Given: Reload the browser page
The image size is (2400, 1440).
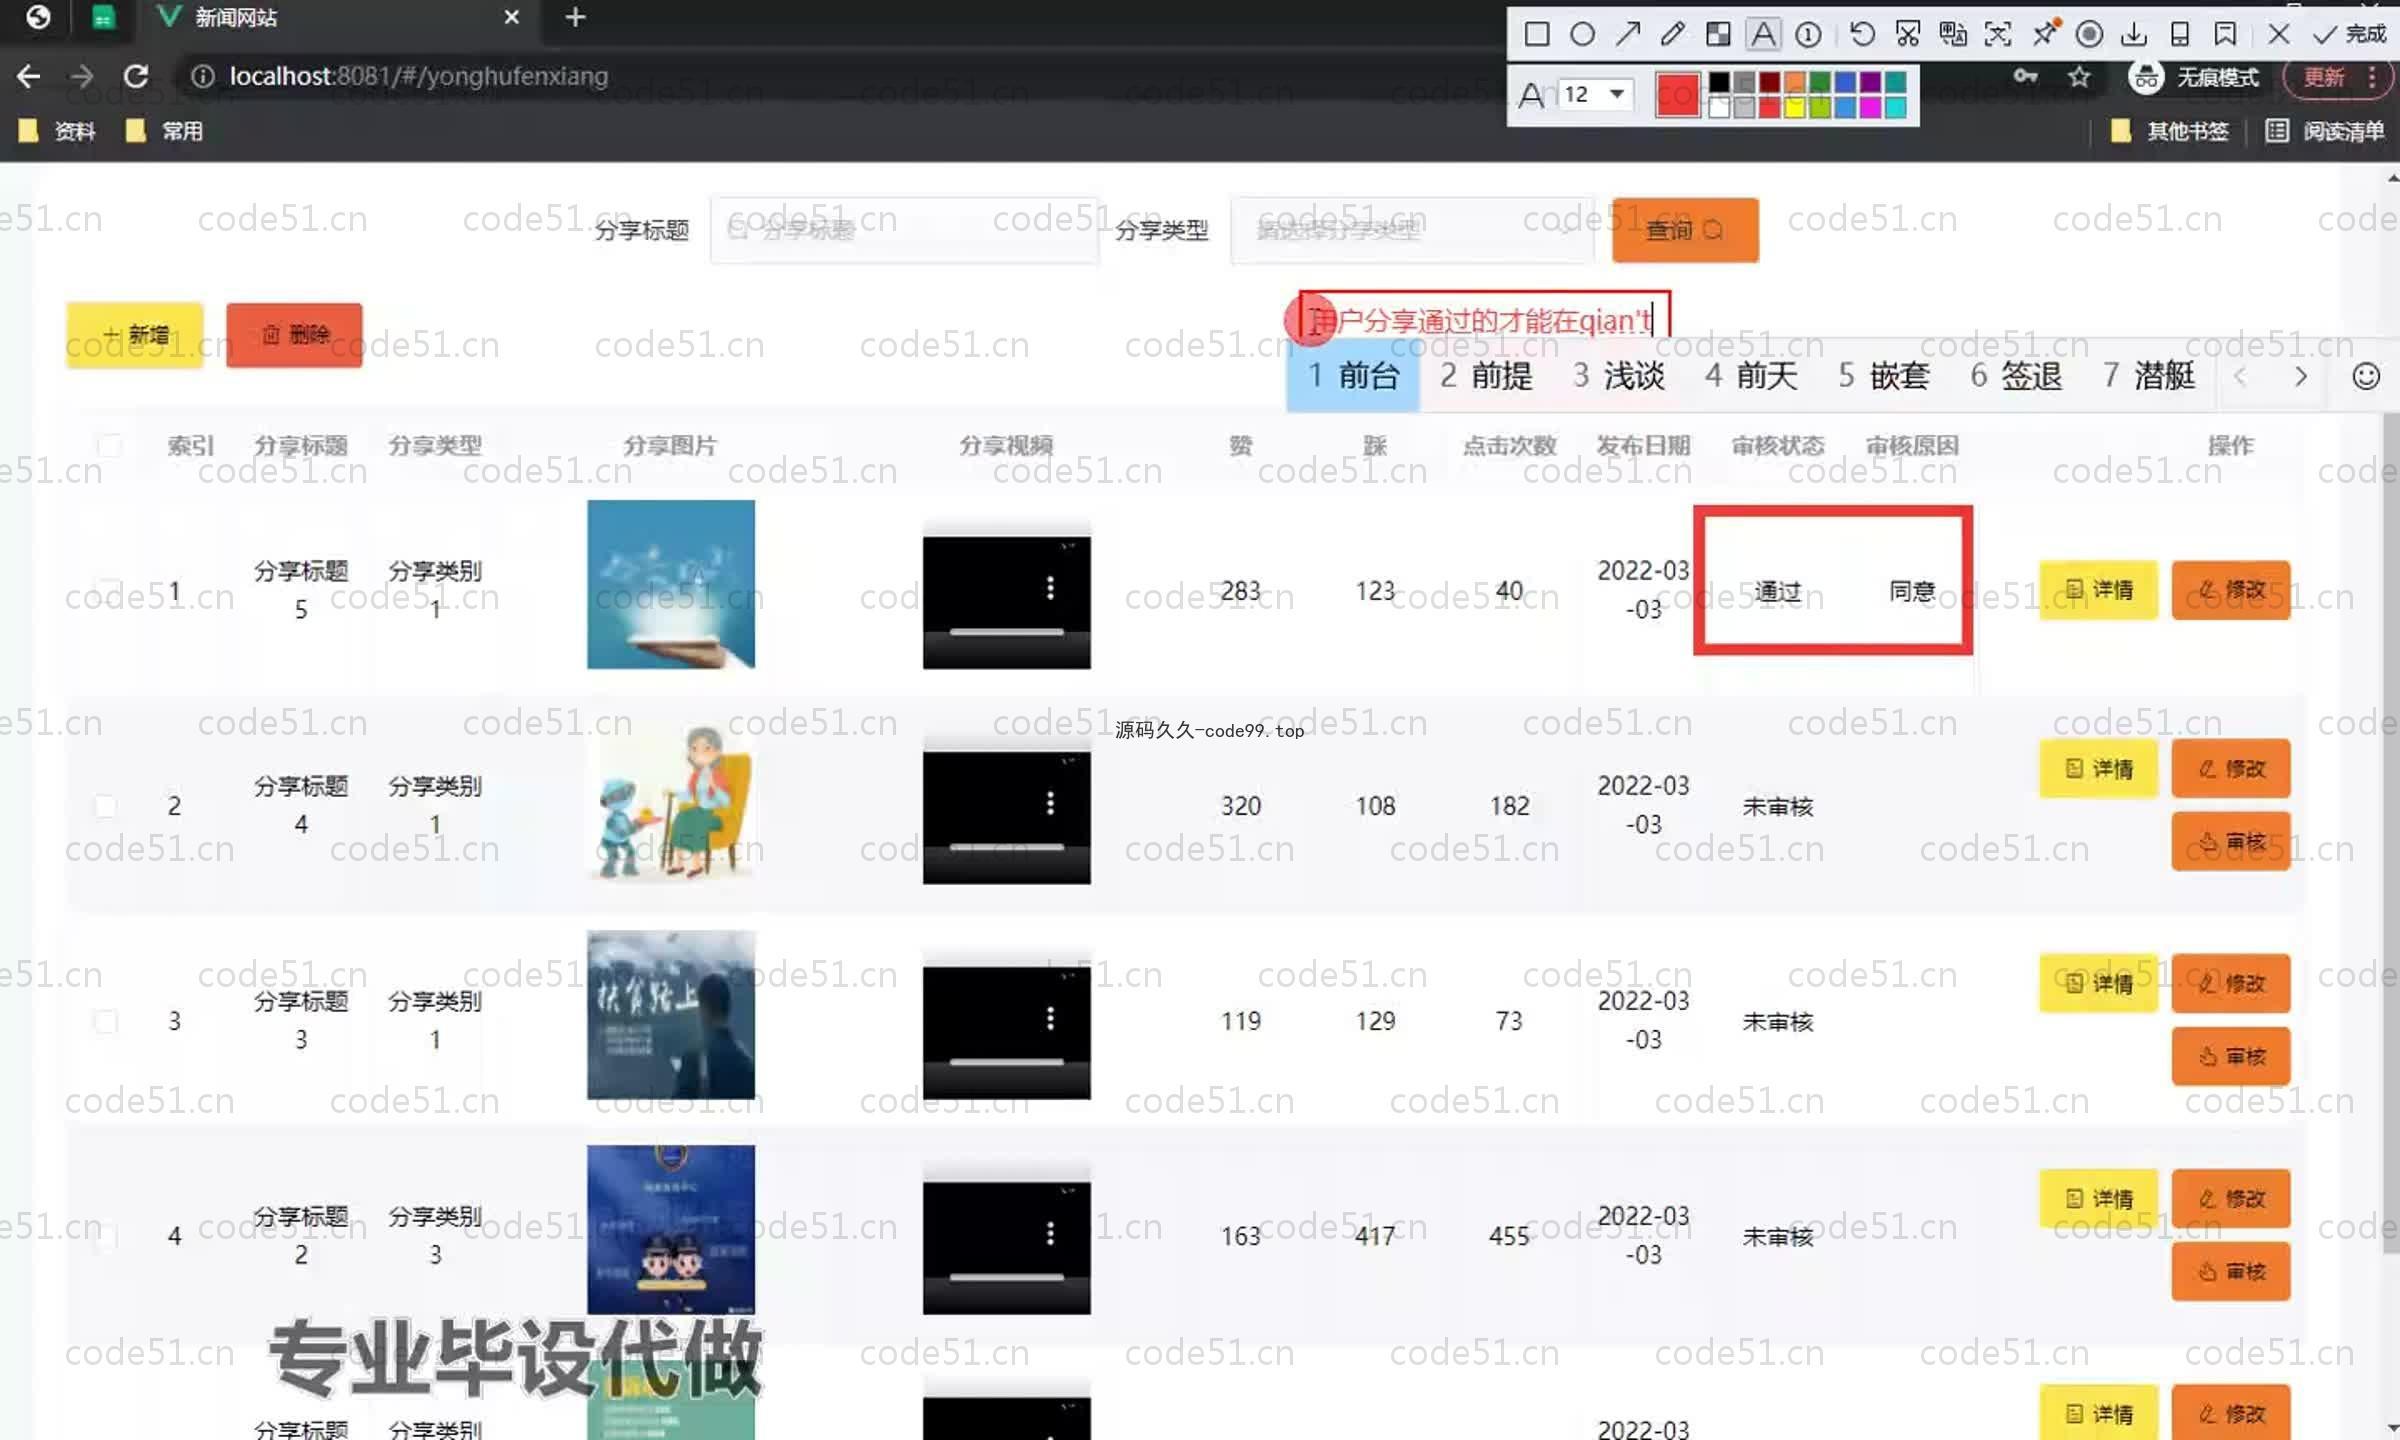Looking at the screenshot, I should [x=136, y=76].
